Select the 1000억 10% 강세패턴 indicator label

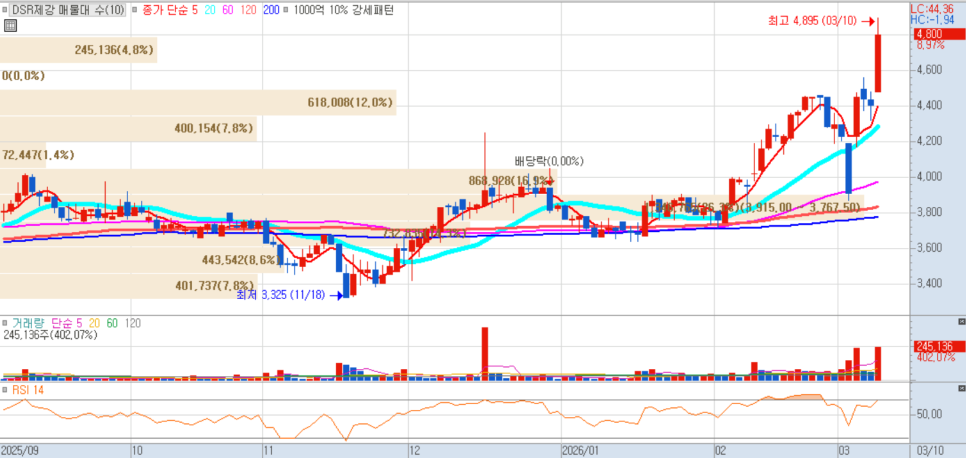[x=343, y=10]
